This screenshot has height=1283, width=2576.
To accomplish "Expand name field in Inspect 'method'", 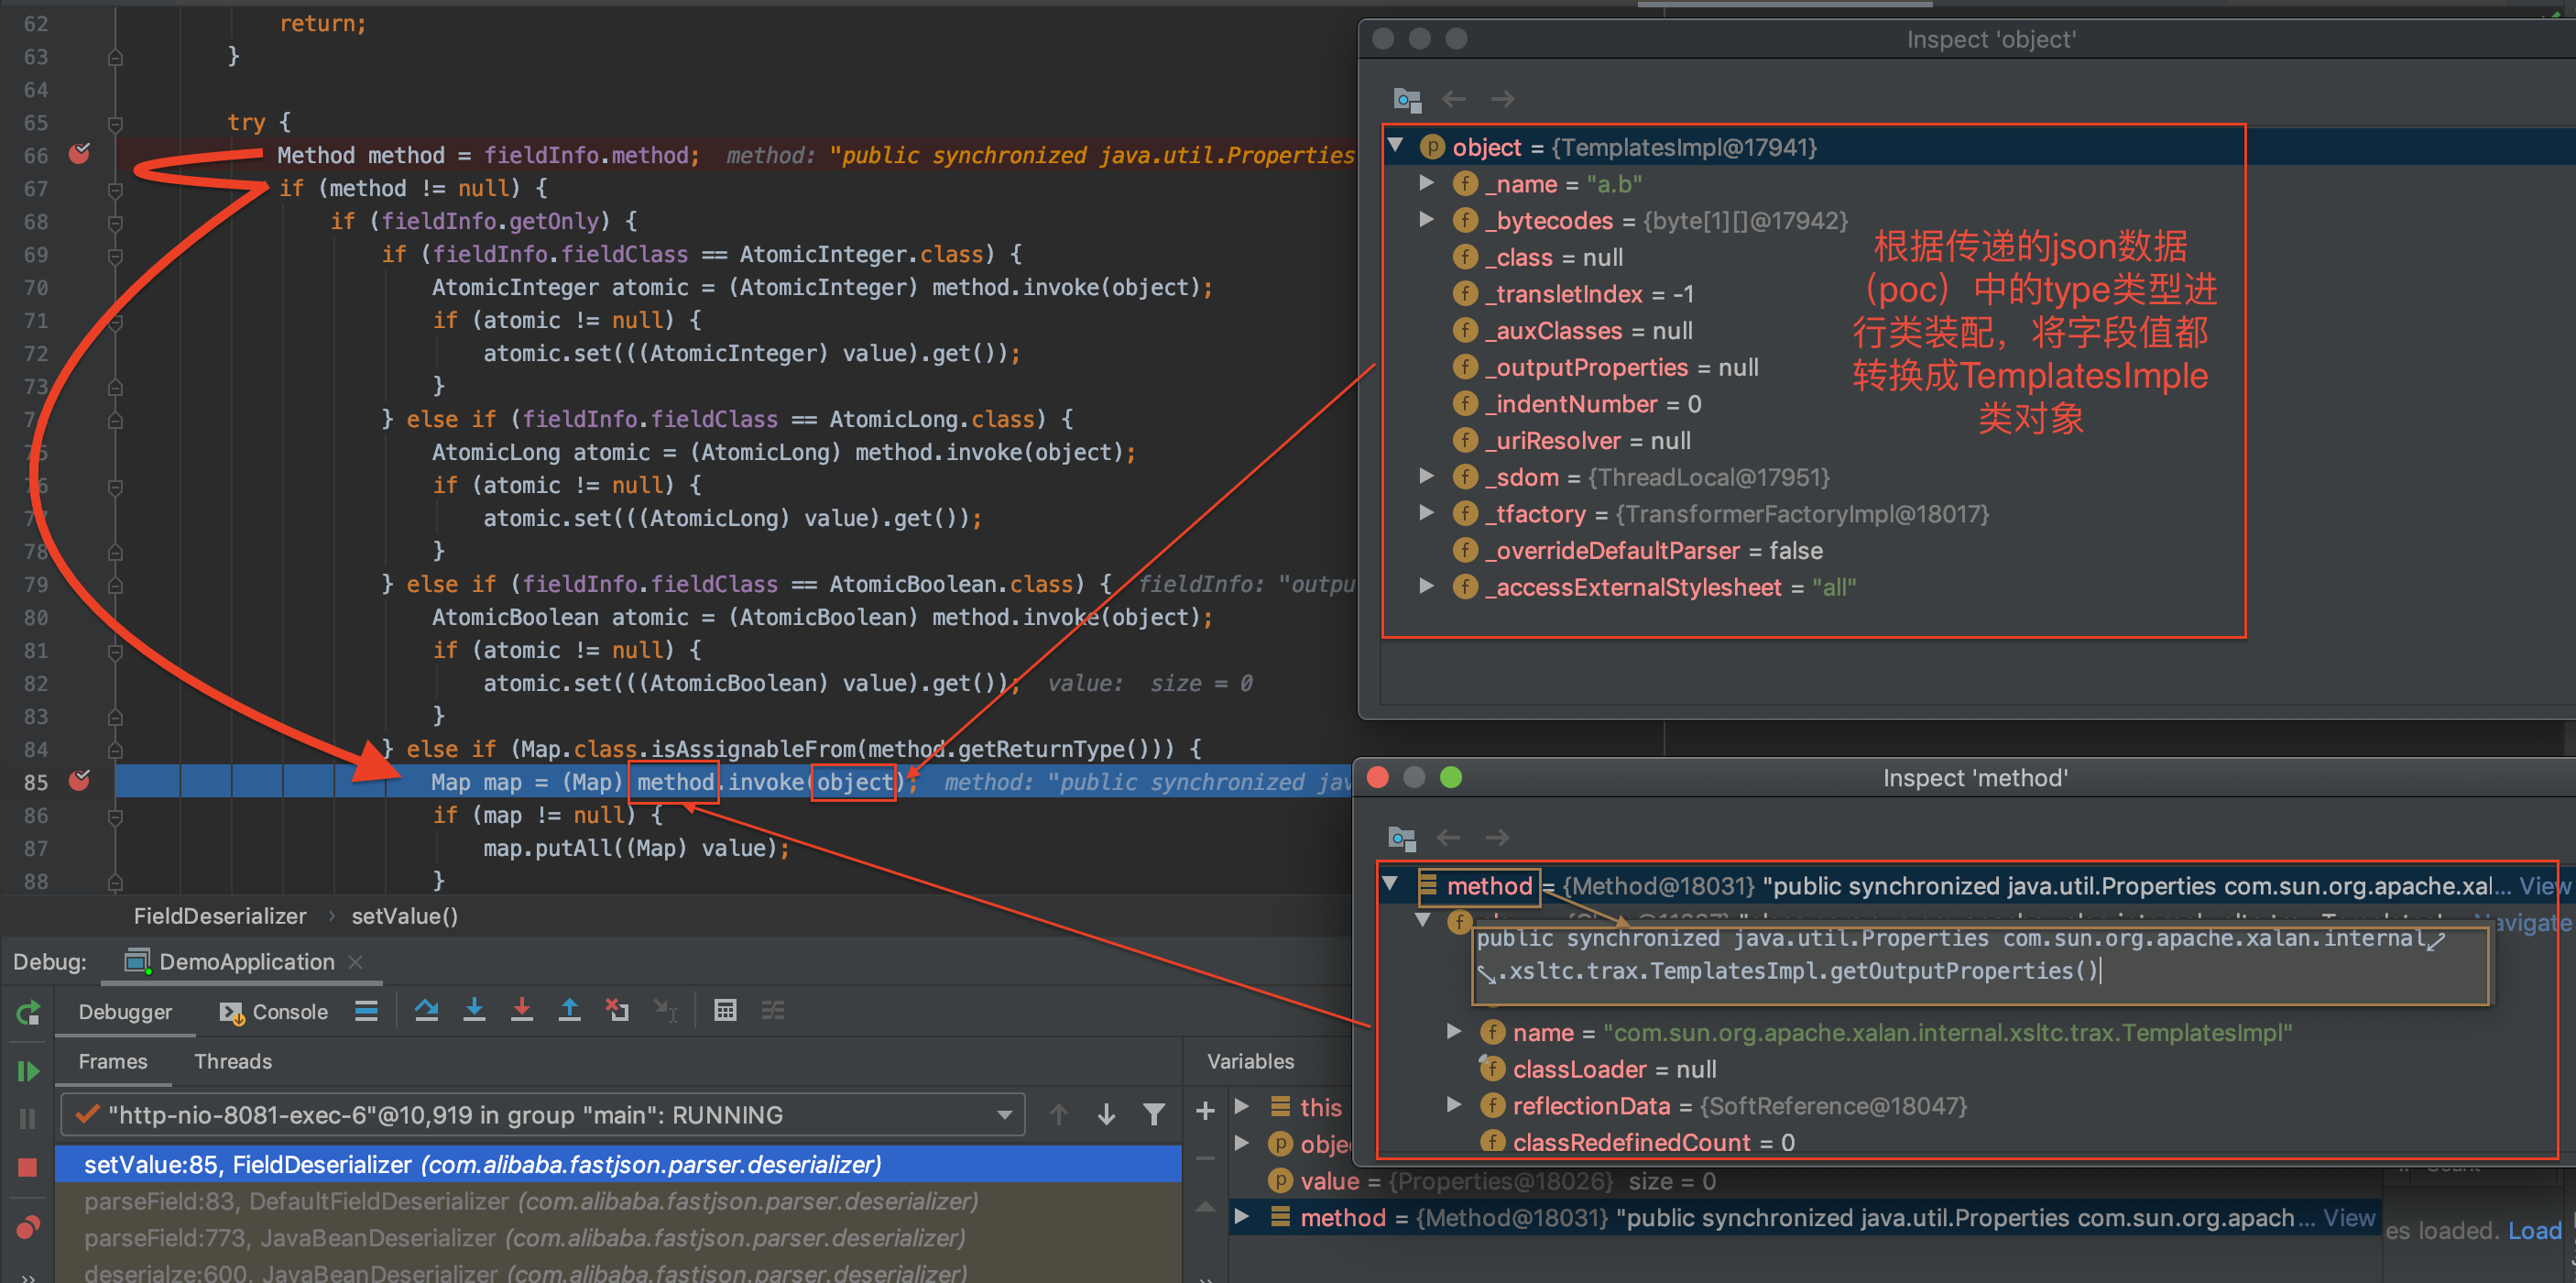I will point(1455,1031).
